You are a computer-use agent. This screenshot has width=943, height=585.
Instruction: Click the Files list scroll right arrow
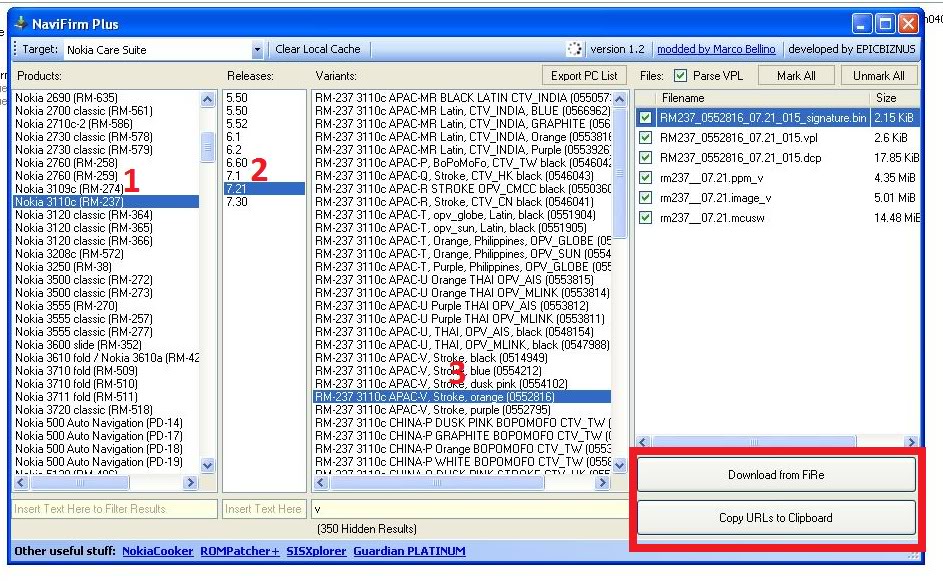(912, 442)
